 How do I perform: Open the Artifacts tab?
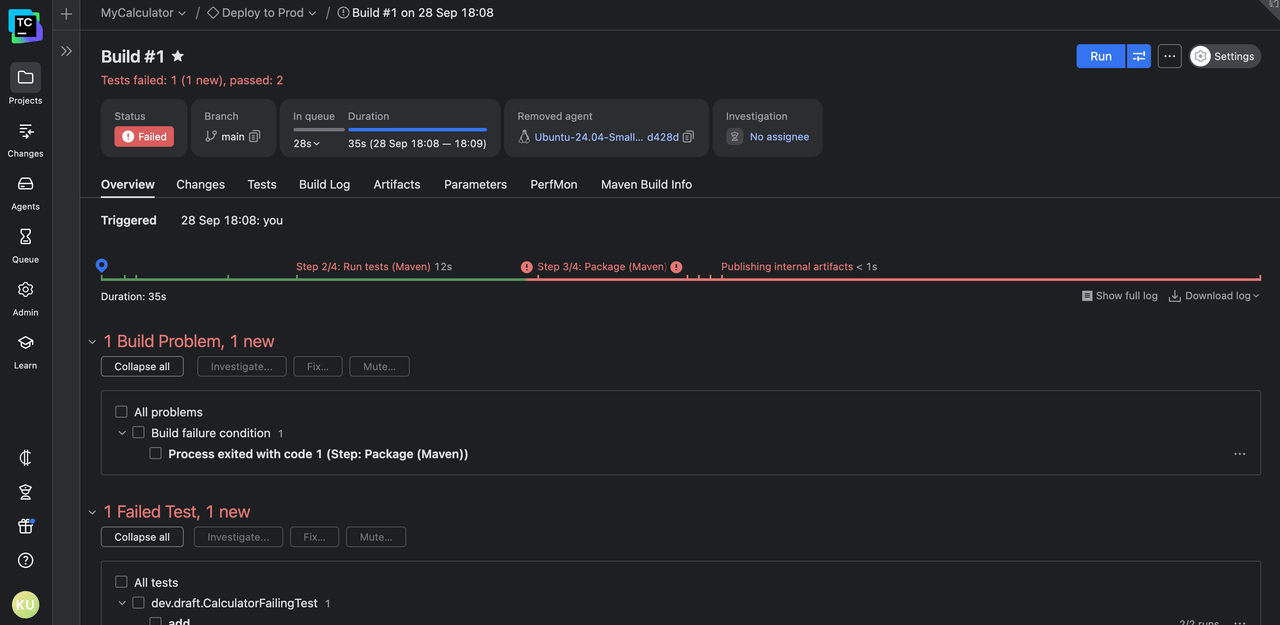(x=396, y=185)
